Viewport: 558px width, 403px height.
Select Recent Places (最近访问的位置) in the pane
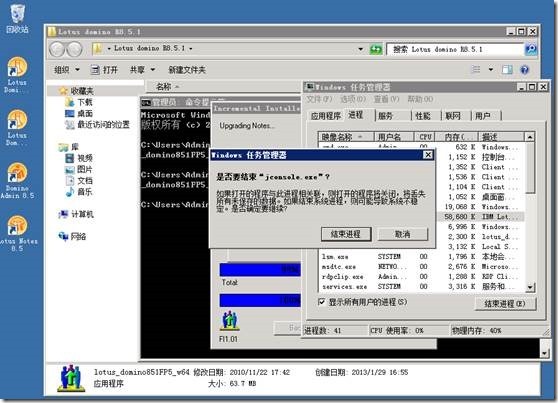pyautogui.click(x=98, y=125)
